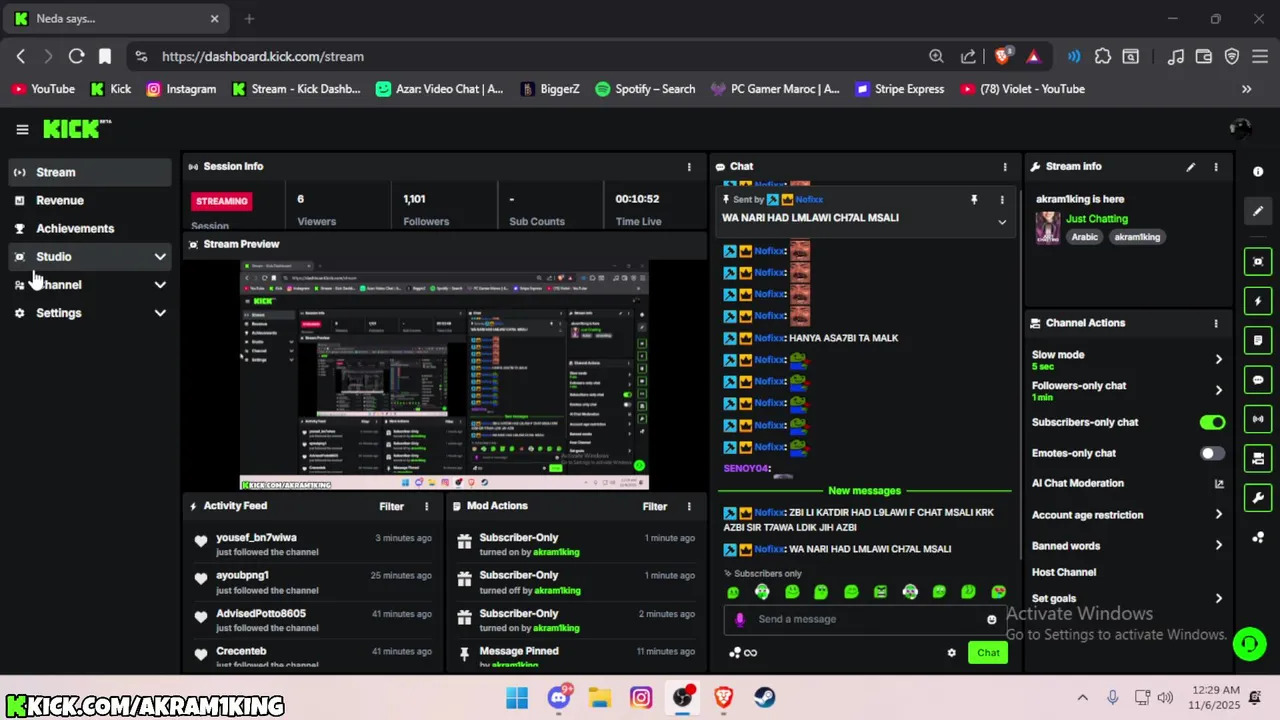Unpin the pinned chat message pin icon
The height and width of the screenshot is (720, 1280).
[974, 200]
